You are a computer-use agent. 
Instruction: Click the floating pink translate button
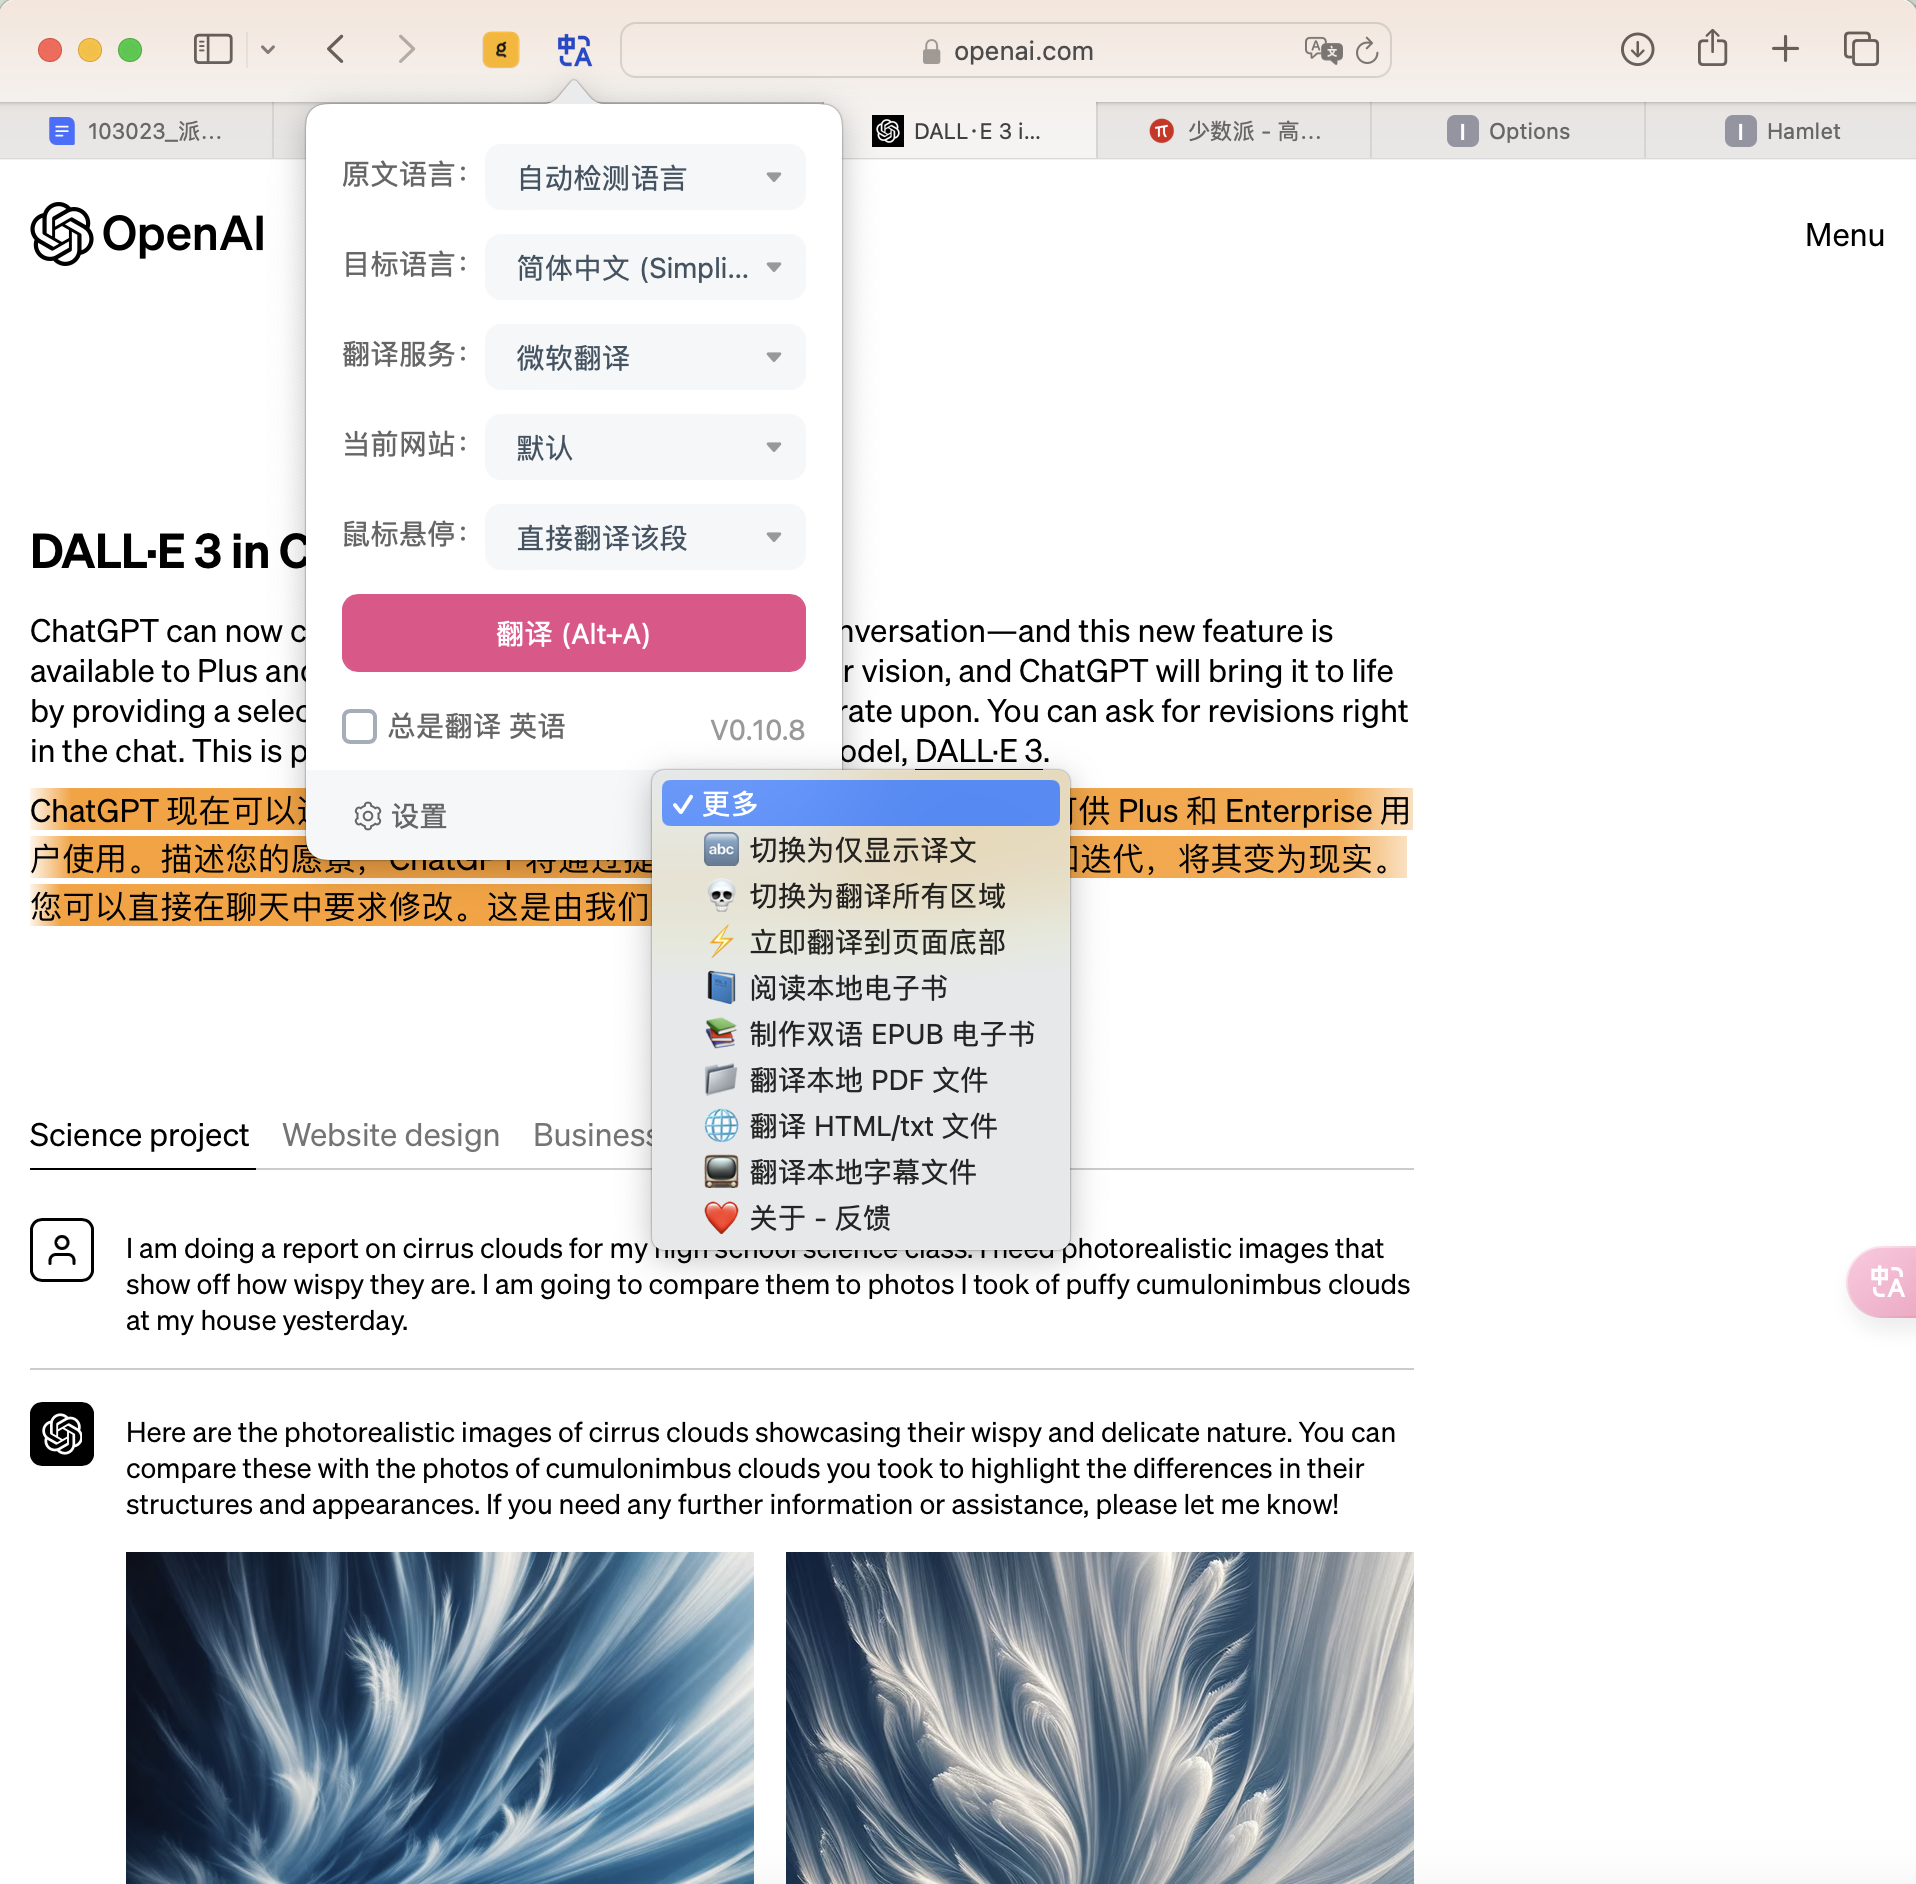click(x=1884, y=1281)
